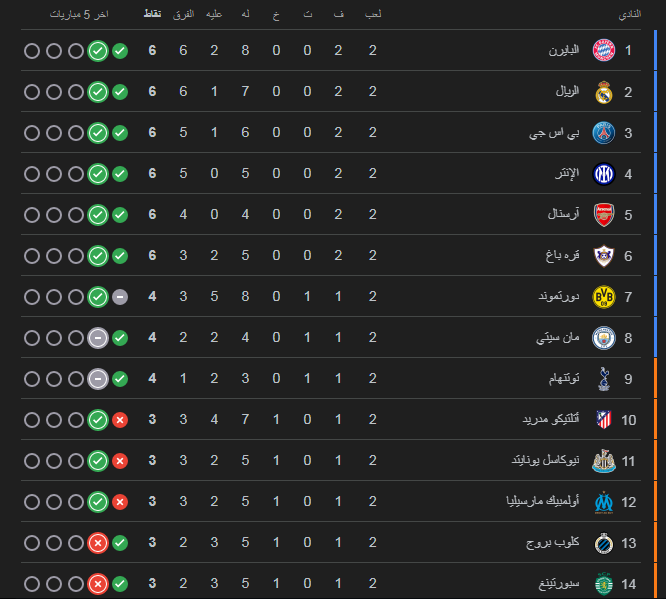Click the Sporting club crest
Screen dimensions: 666x599
[x=603, y=584]
